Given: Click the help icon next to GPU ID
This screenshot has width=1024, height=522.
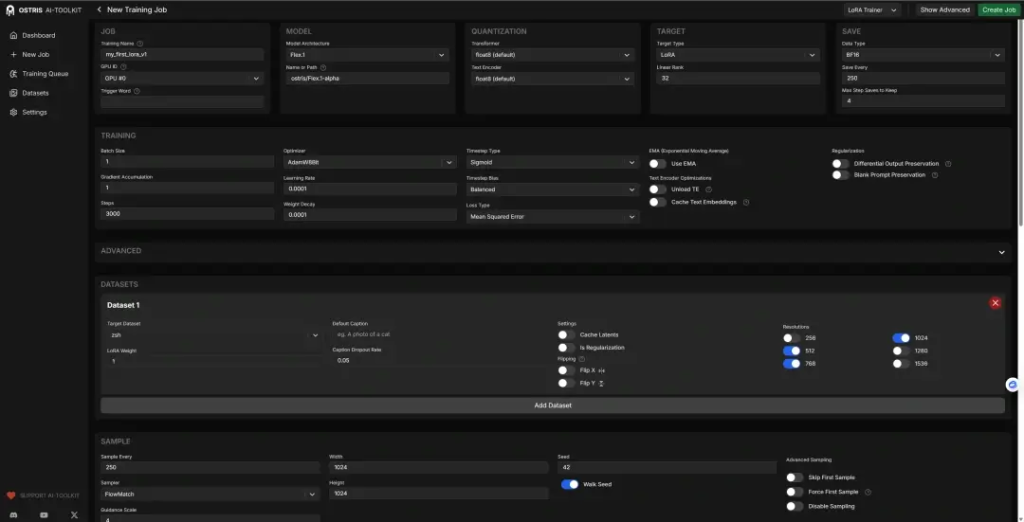Looking at the screenshot, I should pos(123,67).
